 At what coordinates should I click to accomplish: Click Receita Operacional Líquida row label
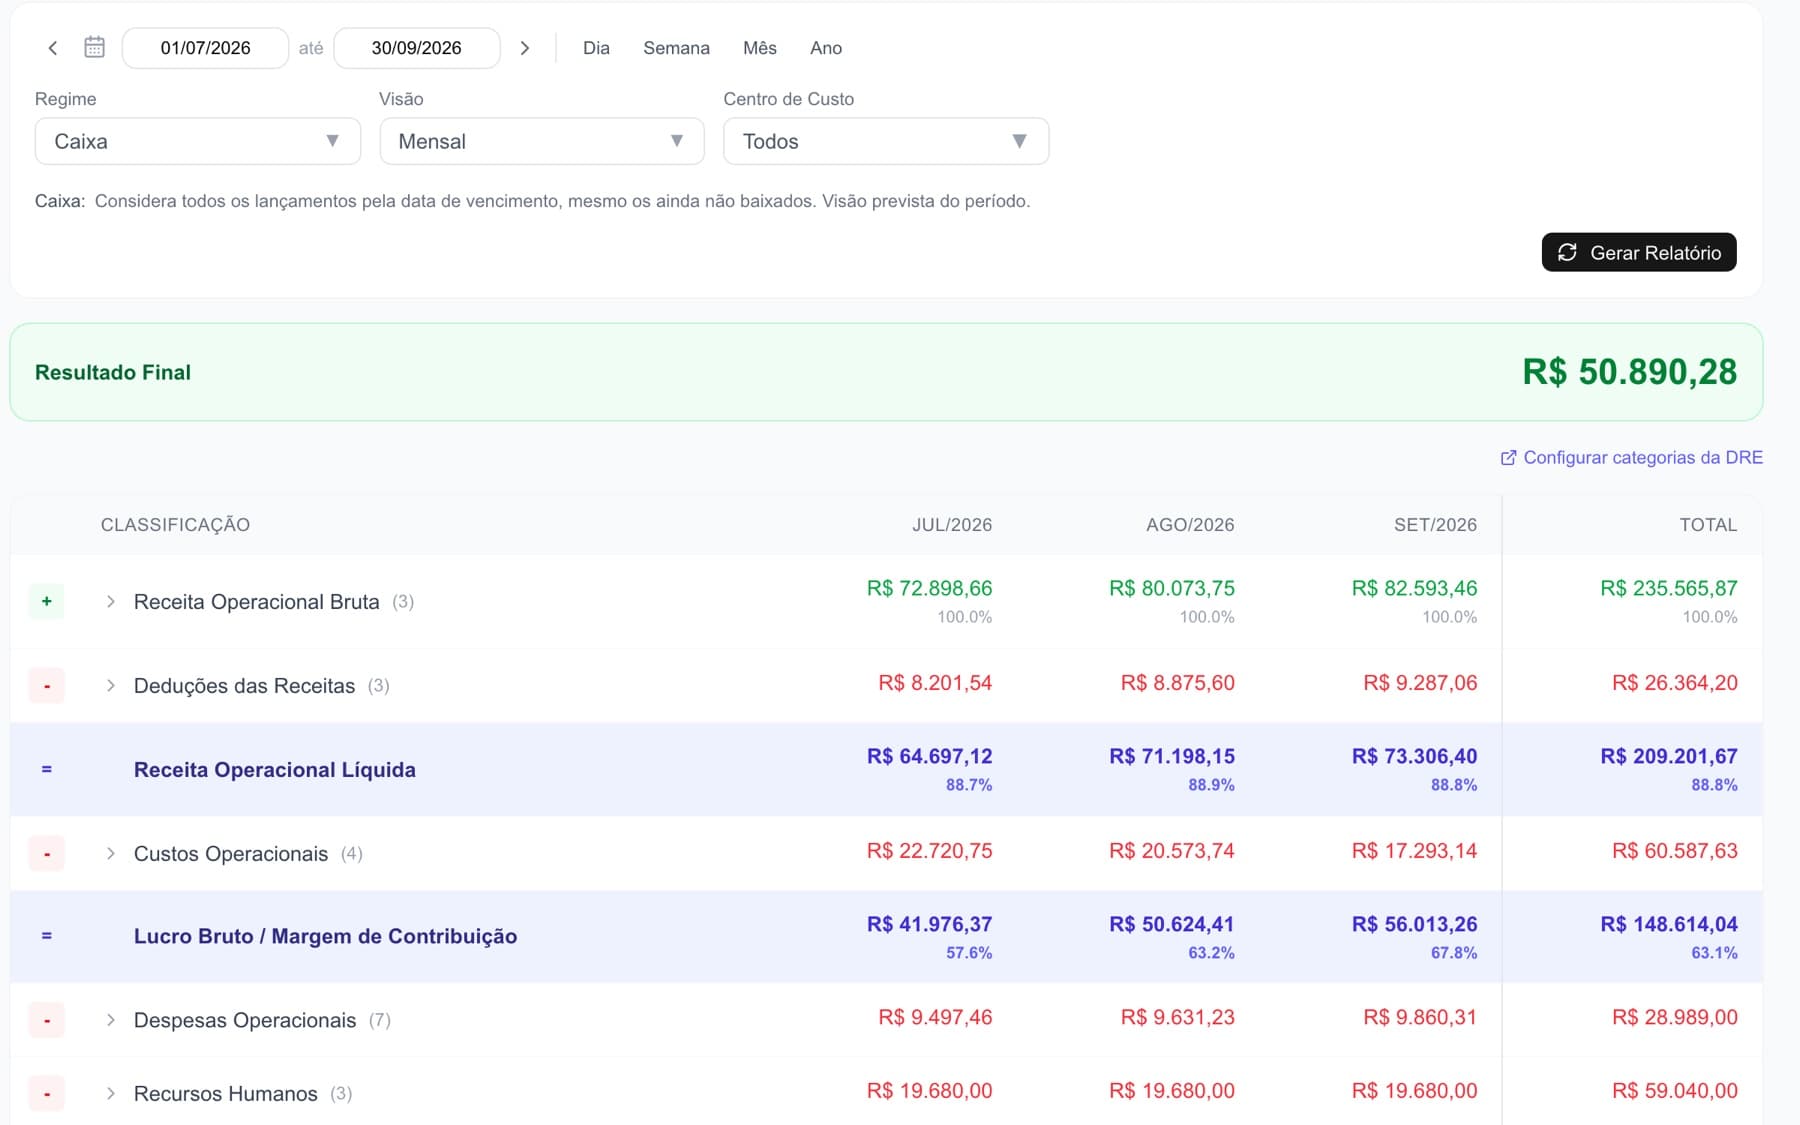coord(275,769)
